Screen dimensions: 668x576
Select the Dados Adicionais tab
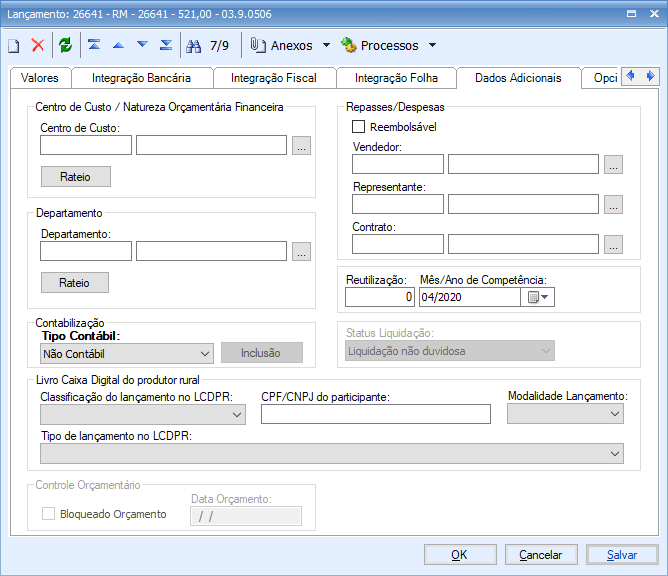click(x=518, y=78)
